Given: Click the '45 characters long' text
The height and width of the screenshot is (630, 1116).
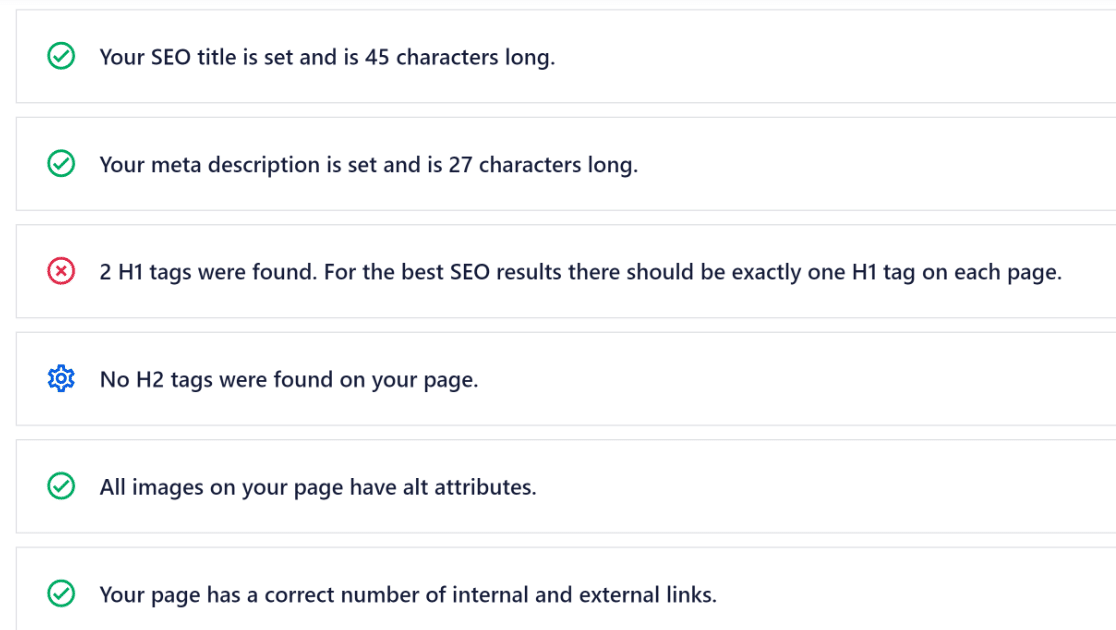Looking at the screenshot, I should tap(460, 57).
